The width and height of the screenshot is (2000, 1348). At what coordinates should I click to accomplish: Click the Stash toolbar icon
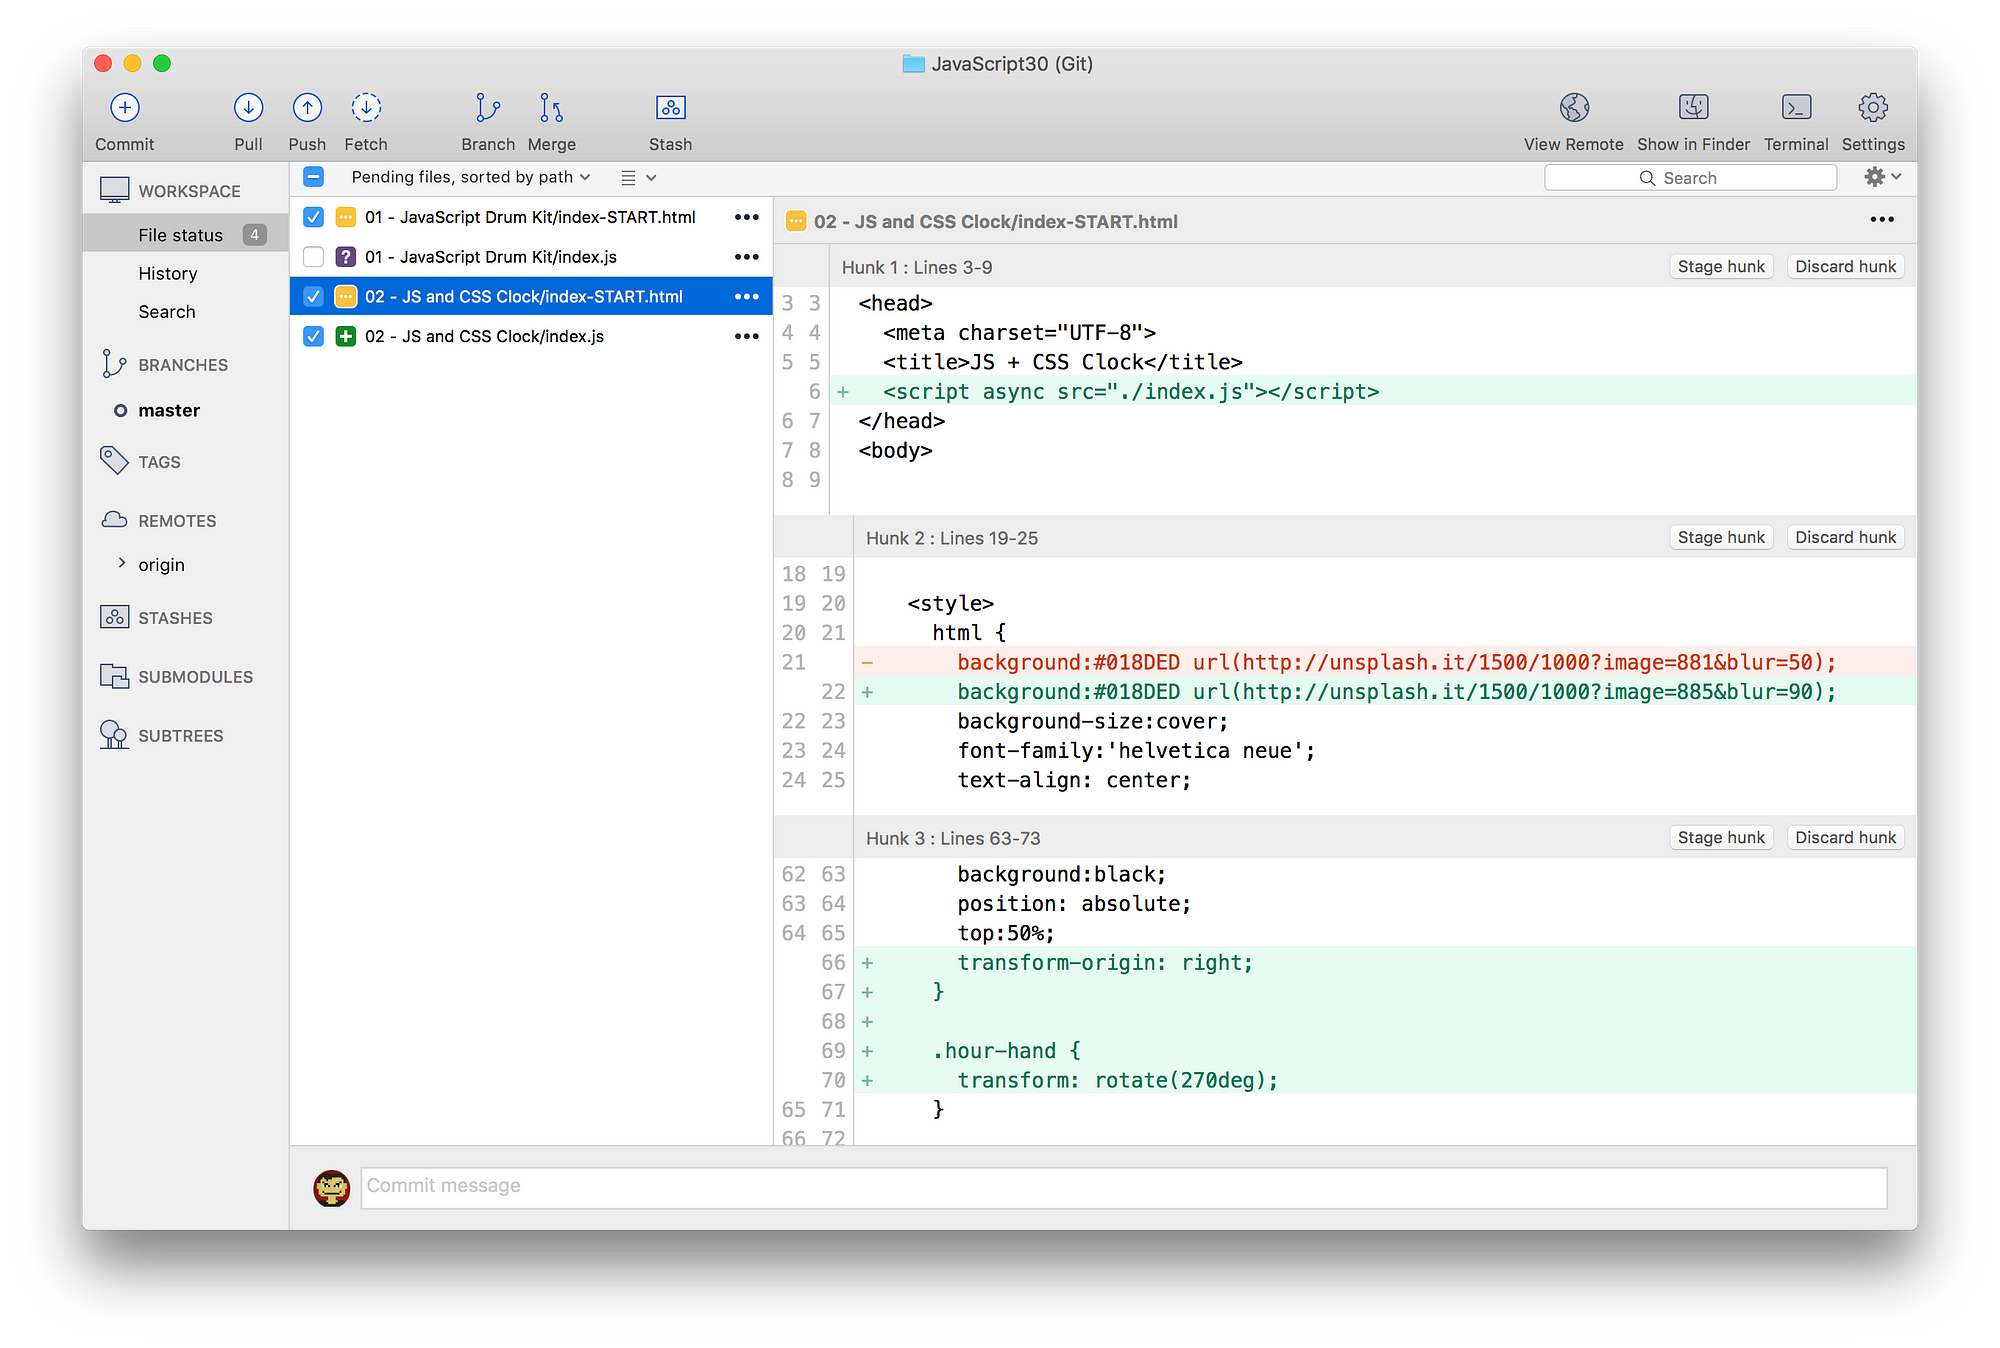670,107
